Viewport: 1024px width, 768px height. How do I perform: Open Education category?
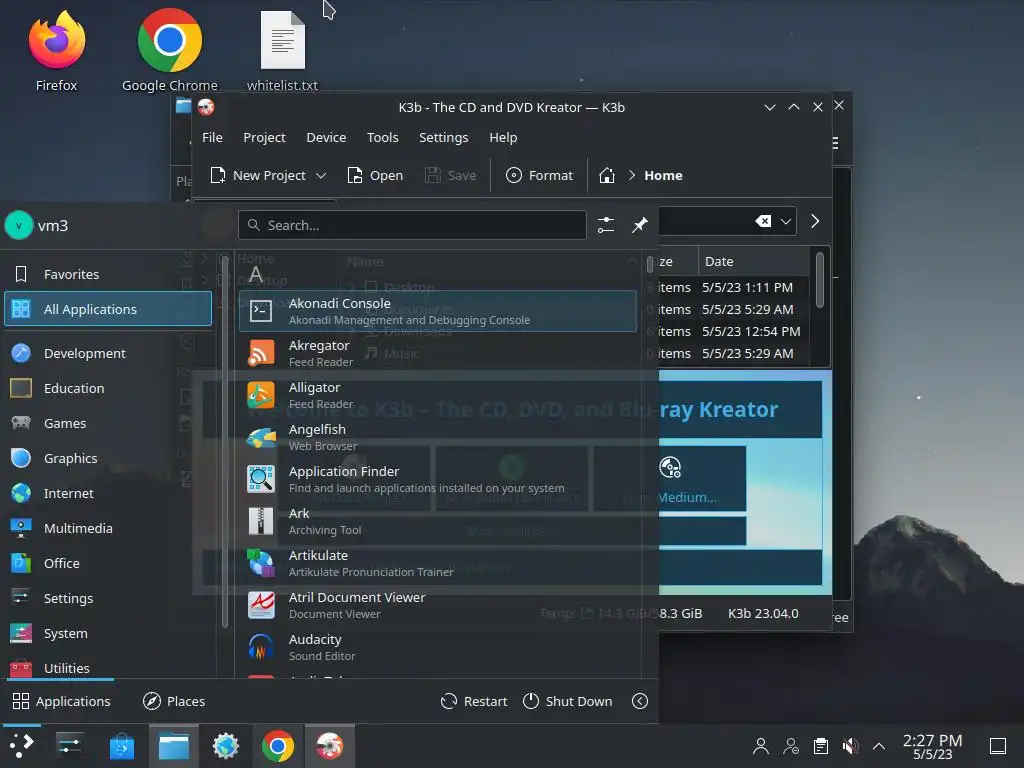coord(108,388)
